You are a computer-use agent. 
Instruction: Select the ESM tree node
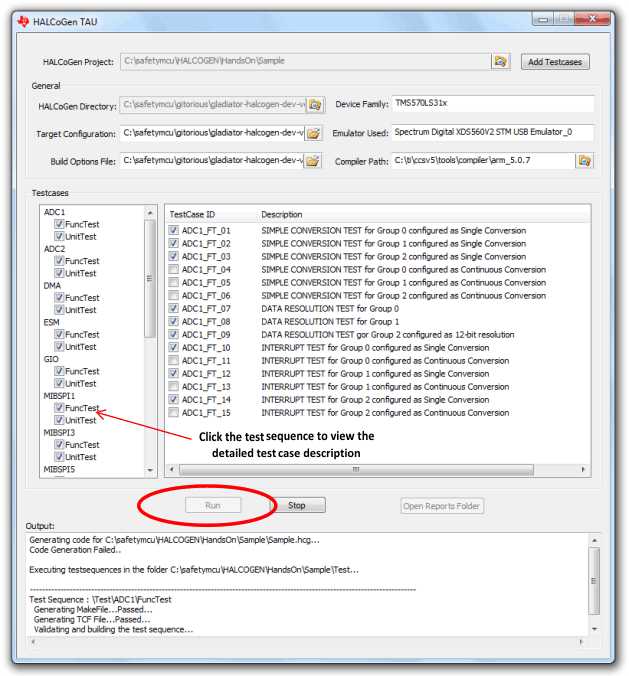point(51,322)
